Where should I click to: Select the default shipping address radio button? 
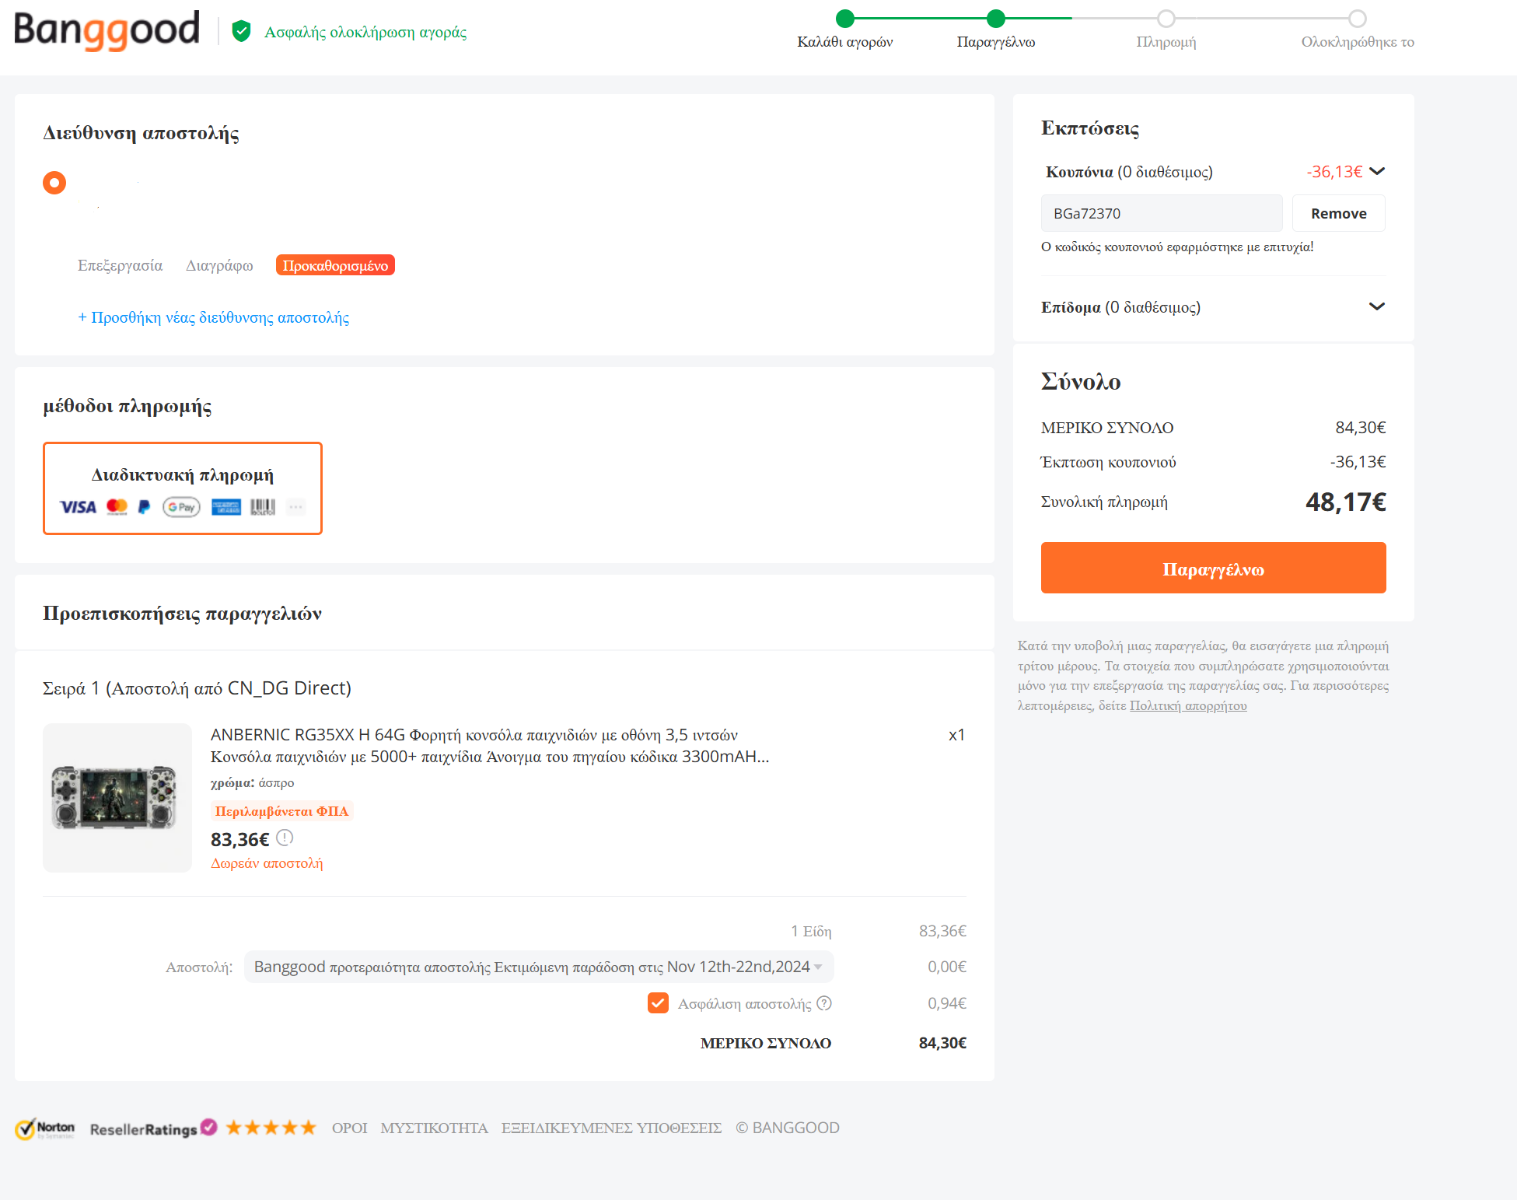(54, 183)
